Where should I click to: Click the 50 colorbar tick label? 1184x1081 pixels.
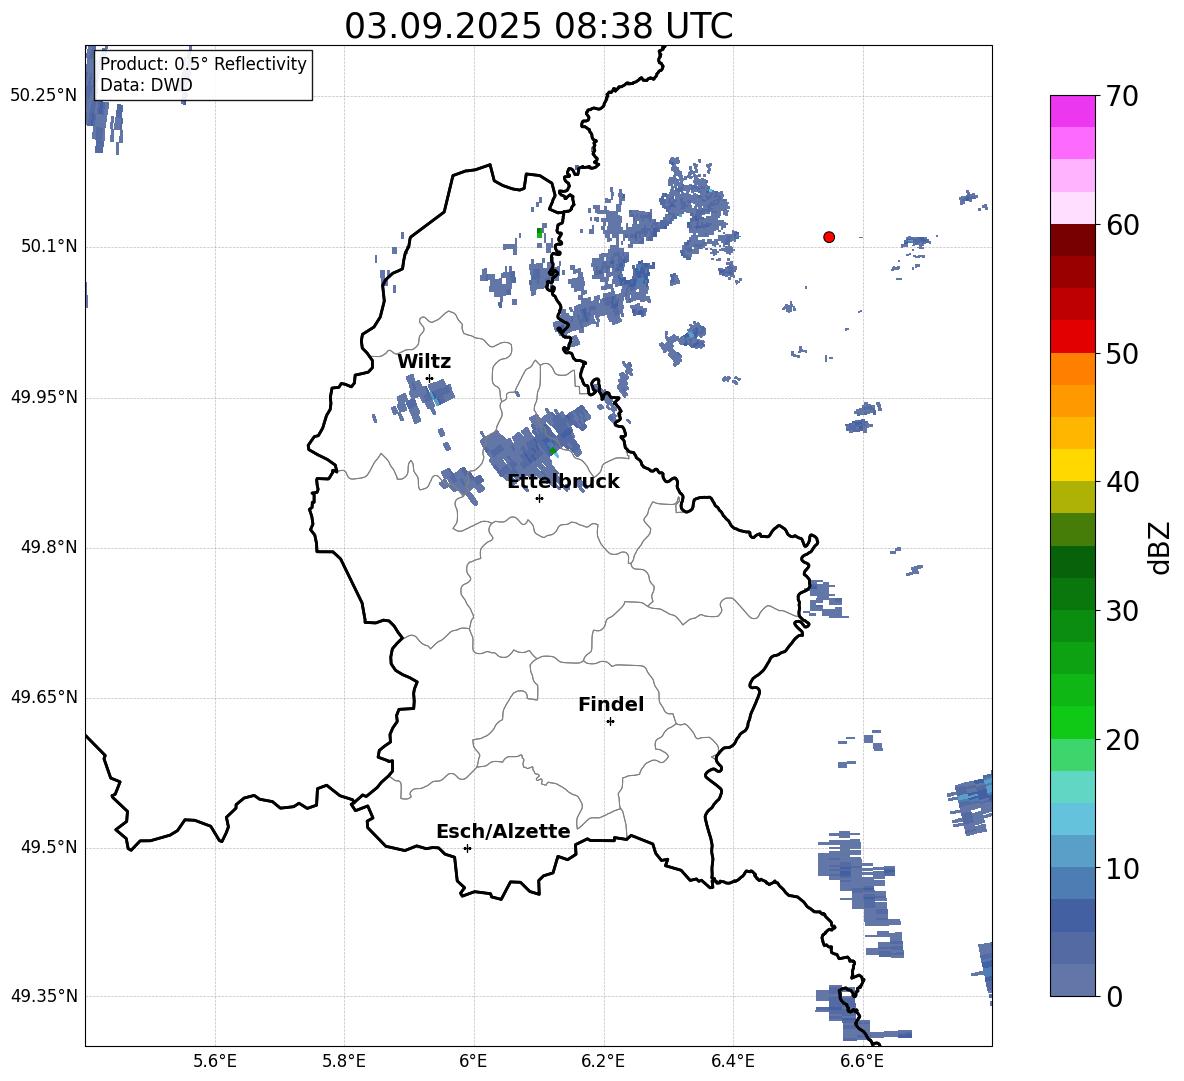pos(1122,353)
